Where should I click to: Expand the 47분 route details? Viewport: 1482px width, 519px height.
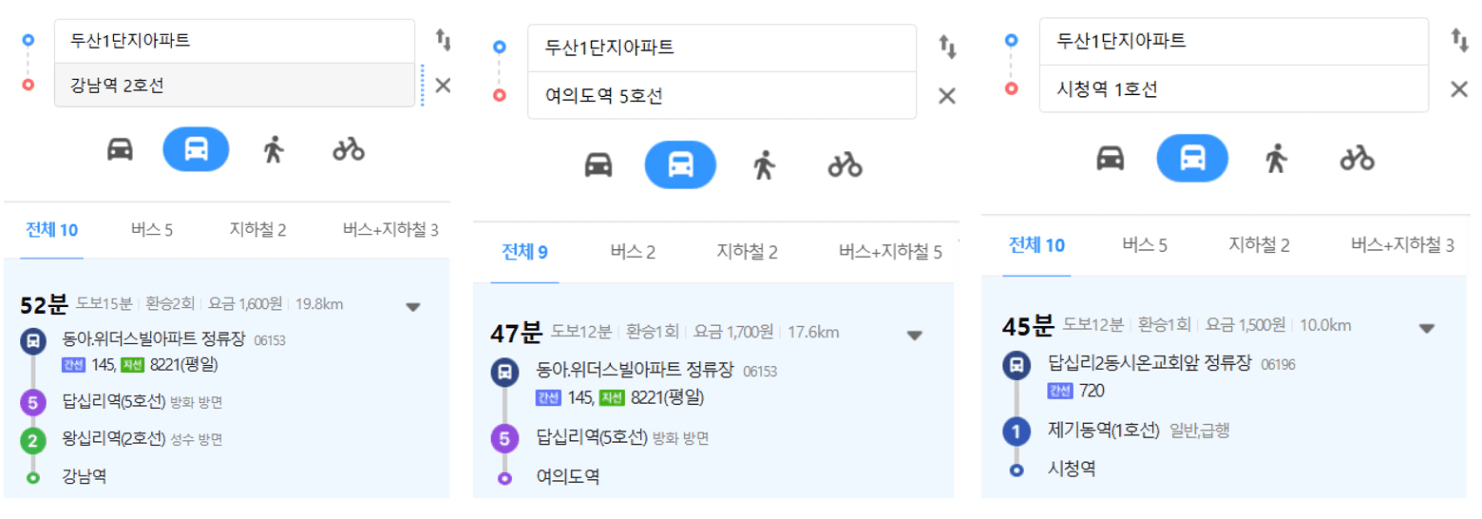(914, 336)
